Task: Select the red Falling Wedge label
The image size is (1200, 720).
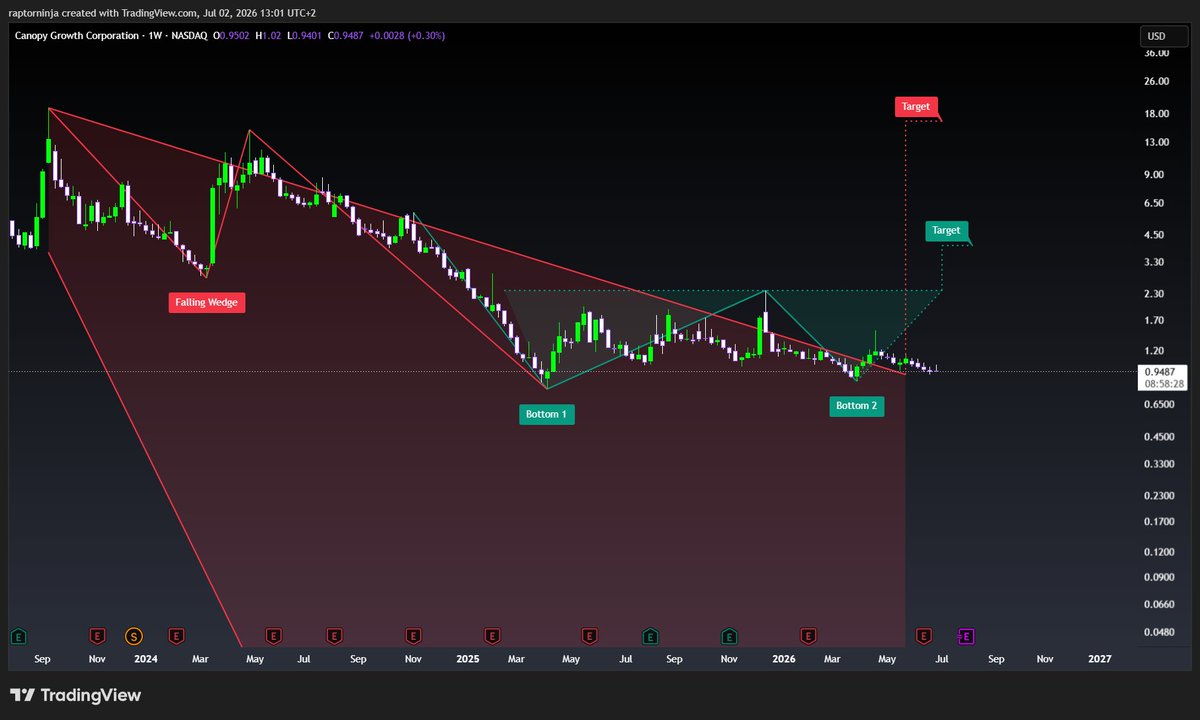Action: 207,302
